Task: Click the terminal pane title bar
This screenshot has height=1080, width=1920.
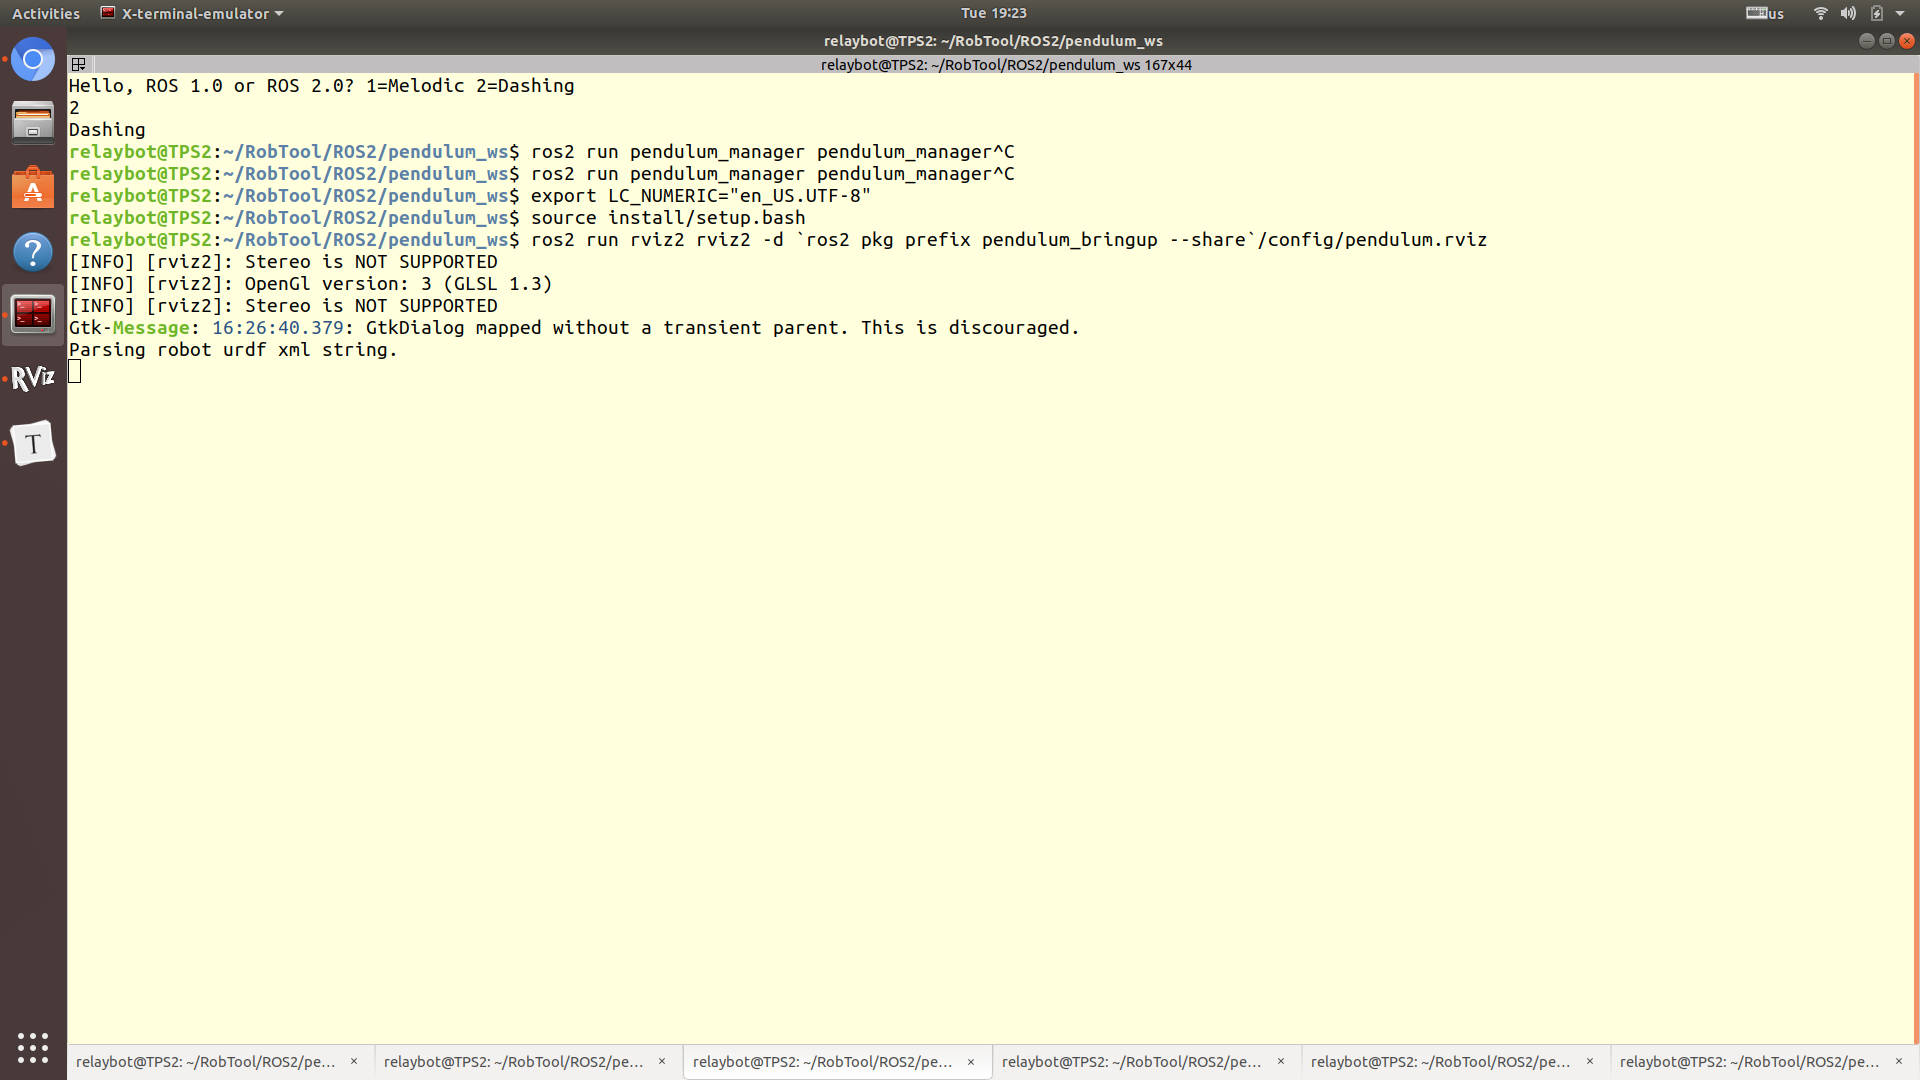Action: click(x=1005, y=65)
